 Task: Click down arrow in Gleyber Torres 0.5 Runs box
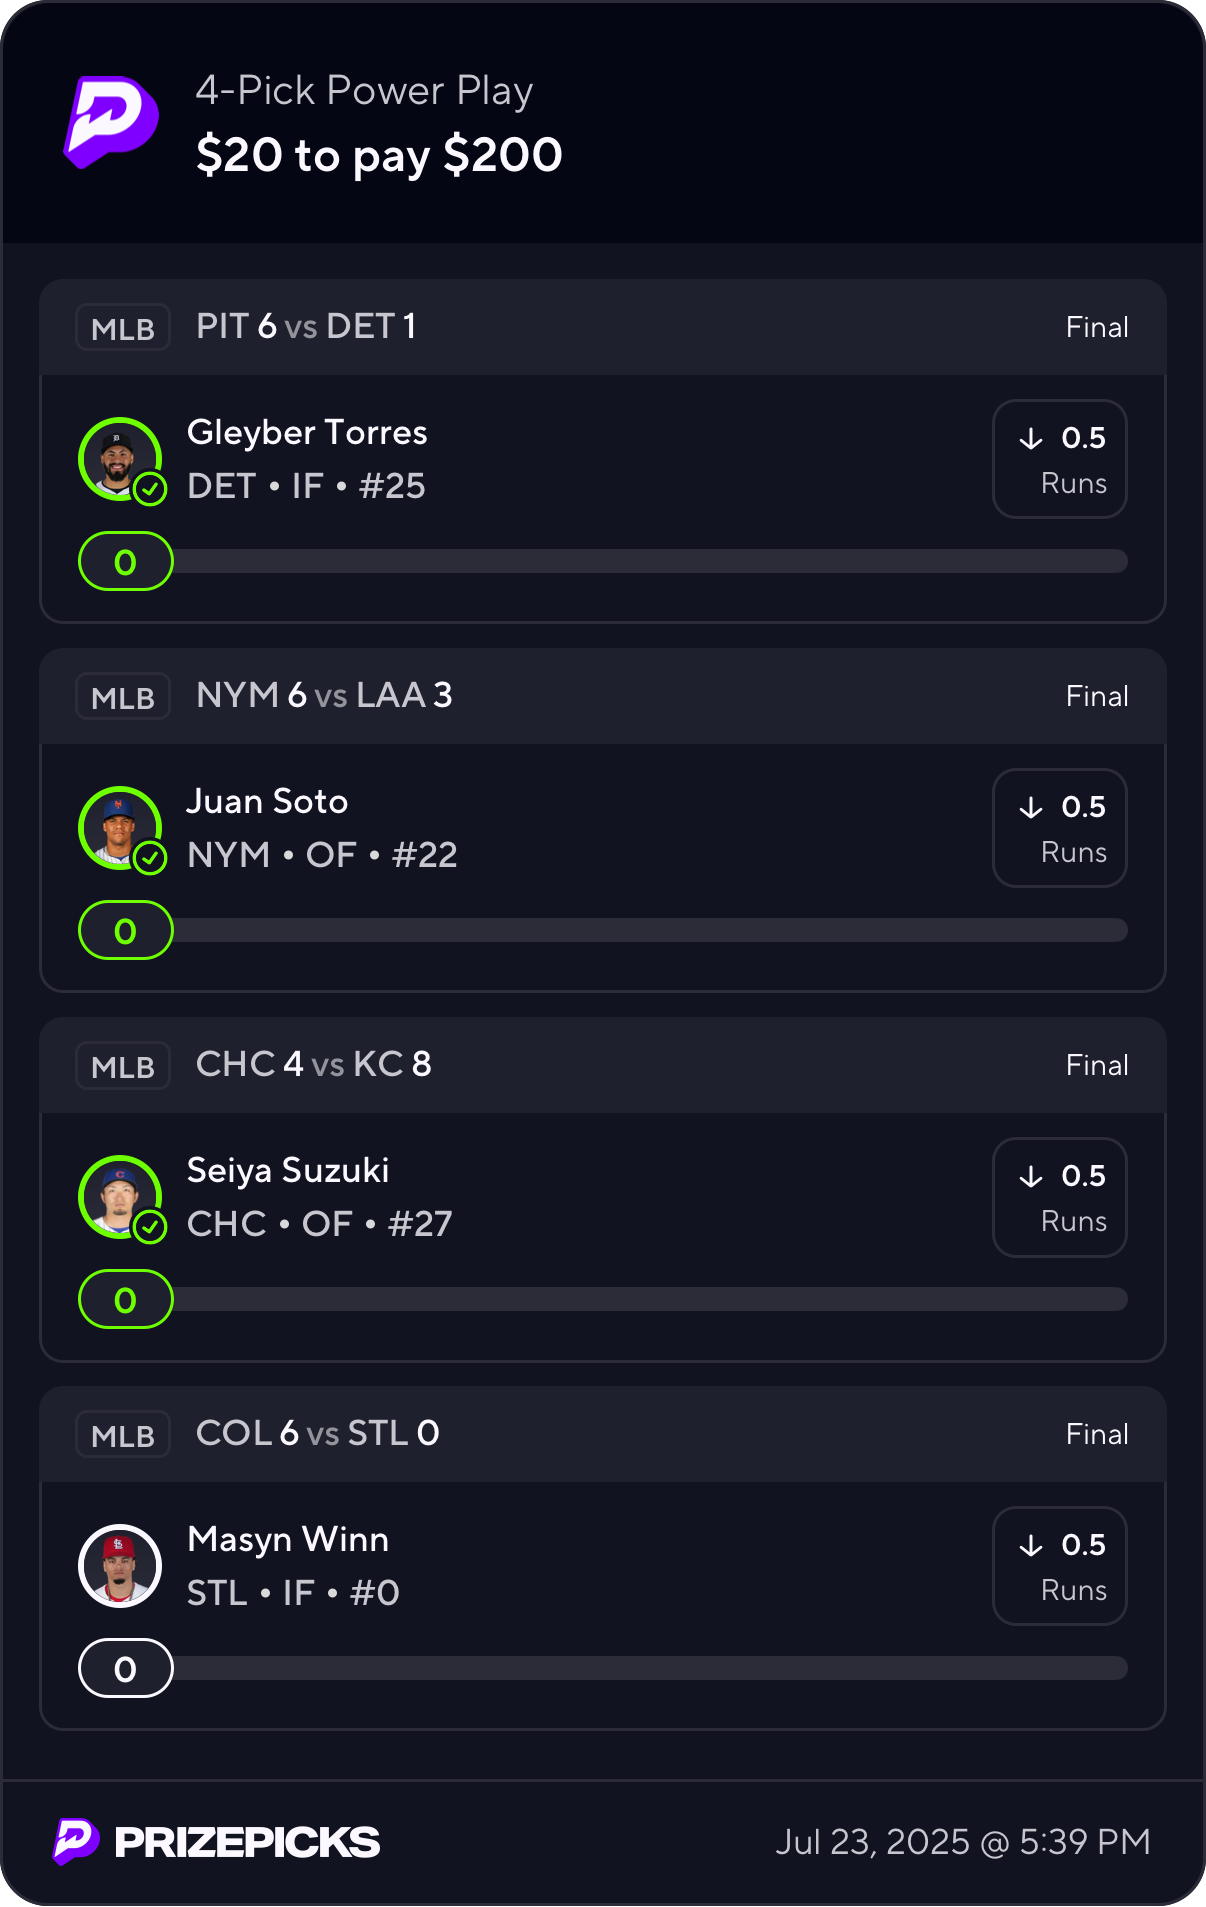click(x=1031, y=439)
